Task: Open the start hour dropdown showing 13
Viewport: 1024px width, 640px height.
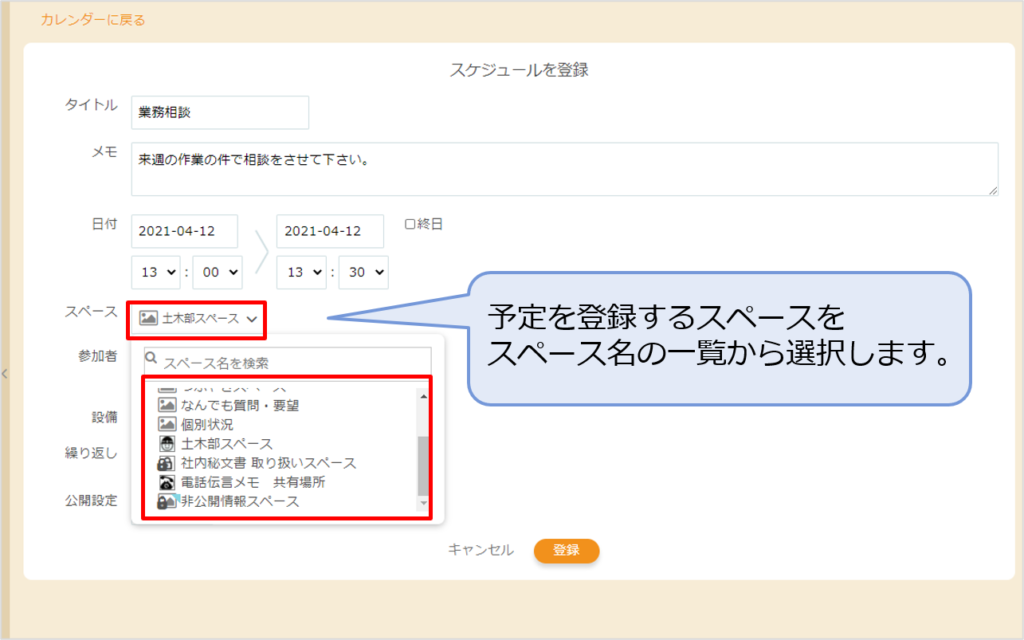Action: point(156,272)
